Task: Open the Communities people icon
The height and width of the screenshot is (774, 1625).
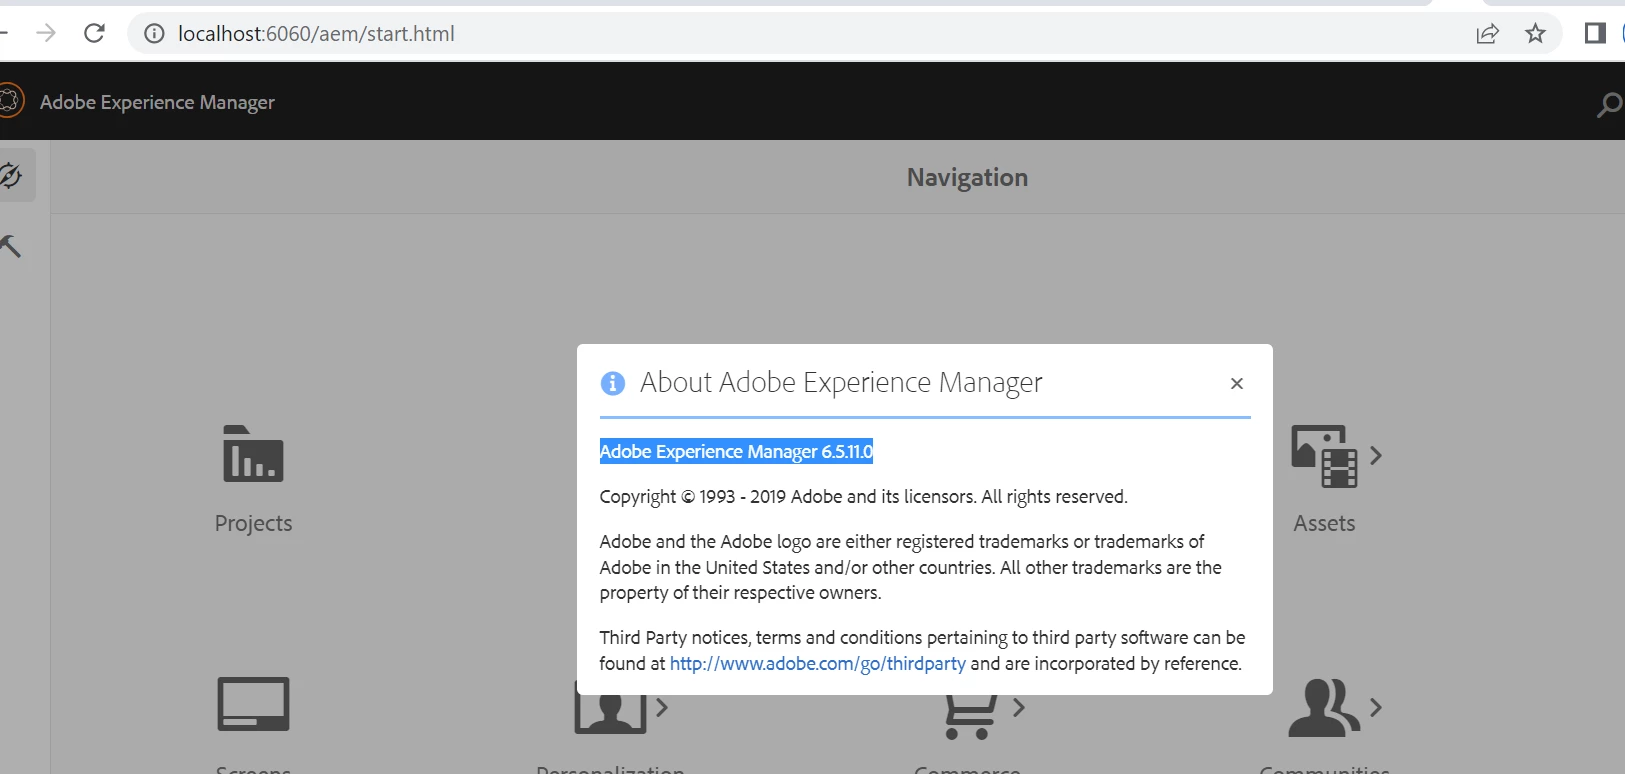Action: [x=1324, y=707]
